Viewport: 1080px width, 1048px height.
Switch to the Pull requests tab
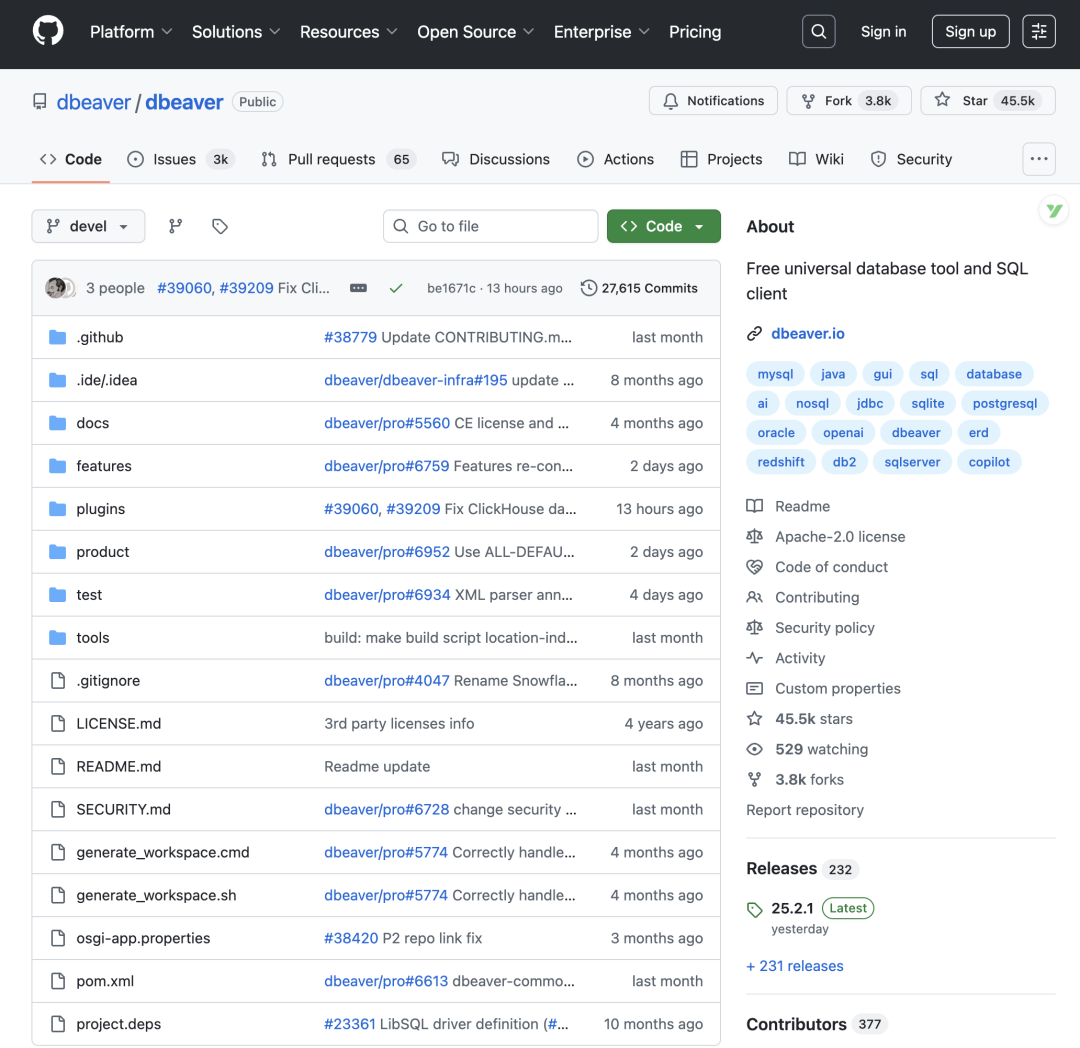pos(338,159)
